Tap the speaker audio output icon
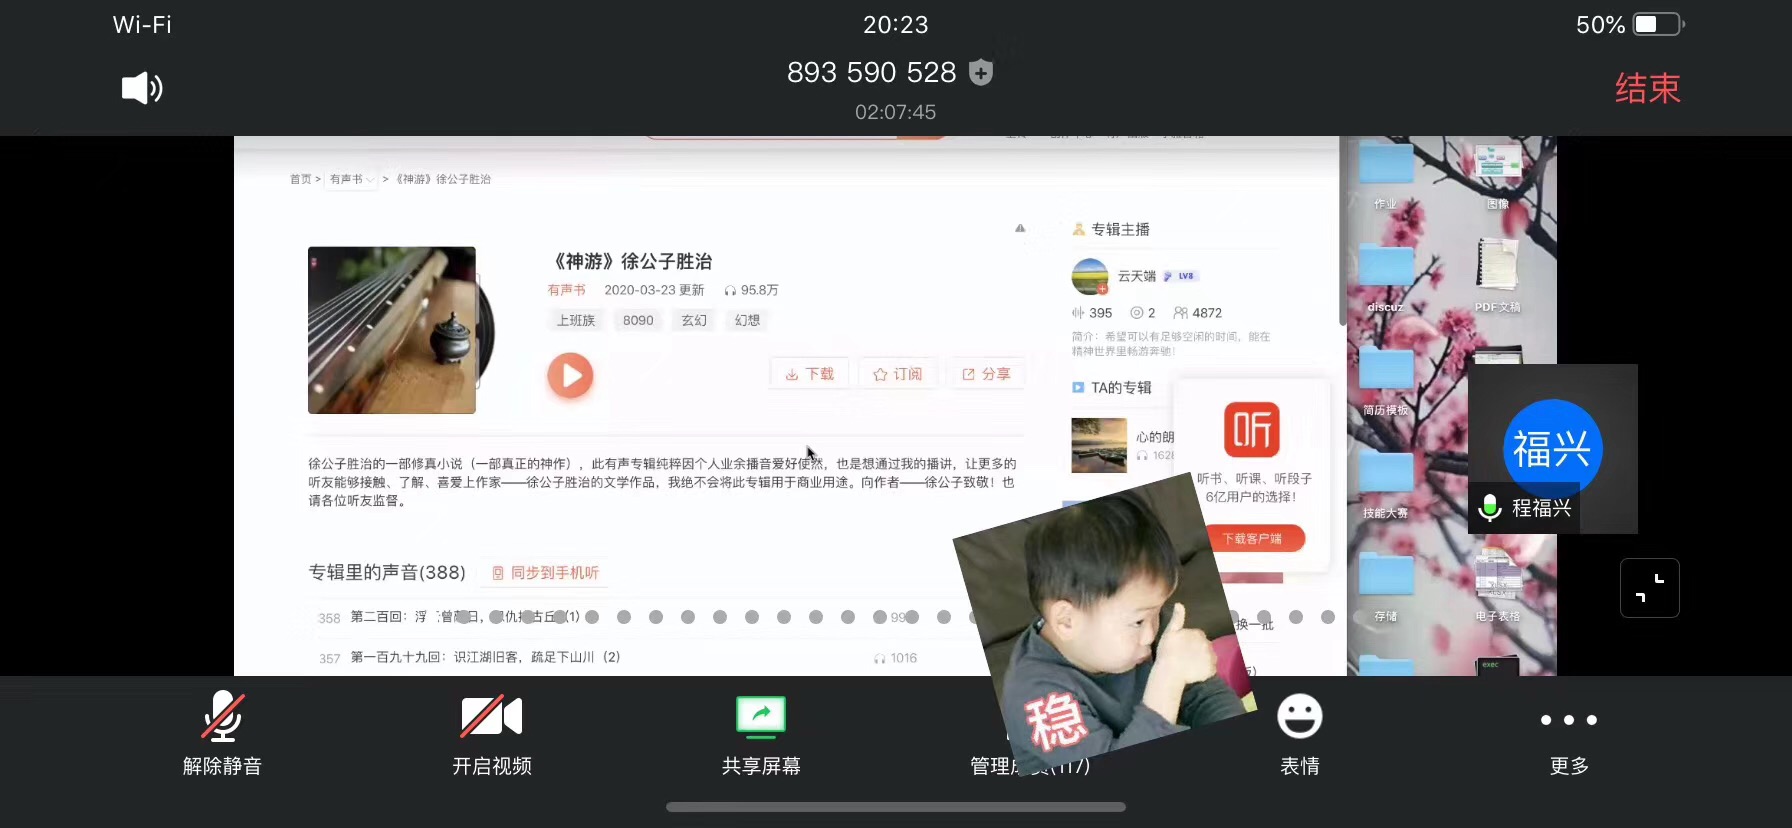This screenshot has width=1792, height=828. pos(141,88)
